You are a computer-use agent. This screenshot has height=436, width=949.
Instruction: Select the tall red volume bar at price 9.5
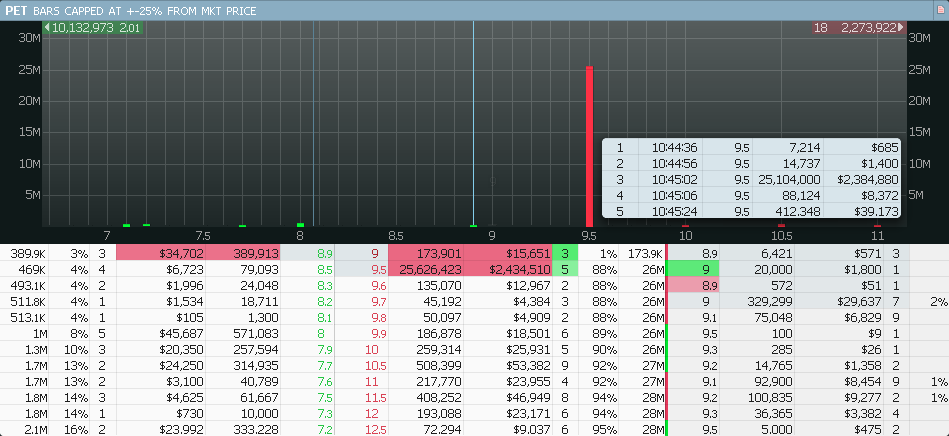point(589,146)
